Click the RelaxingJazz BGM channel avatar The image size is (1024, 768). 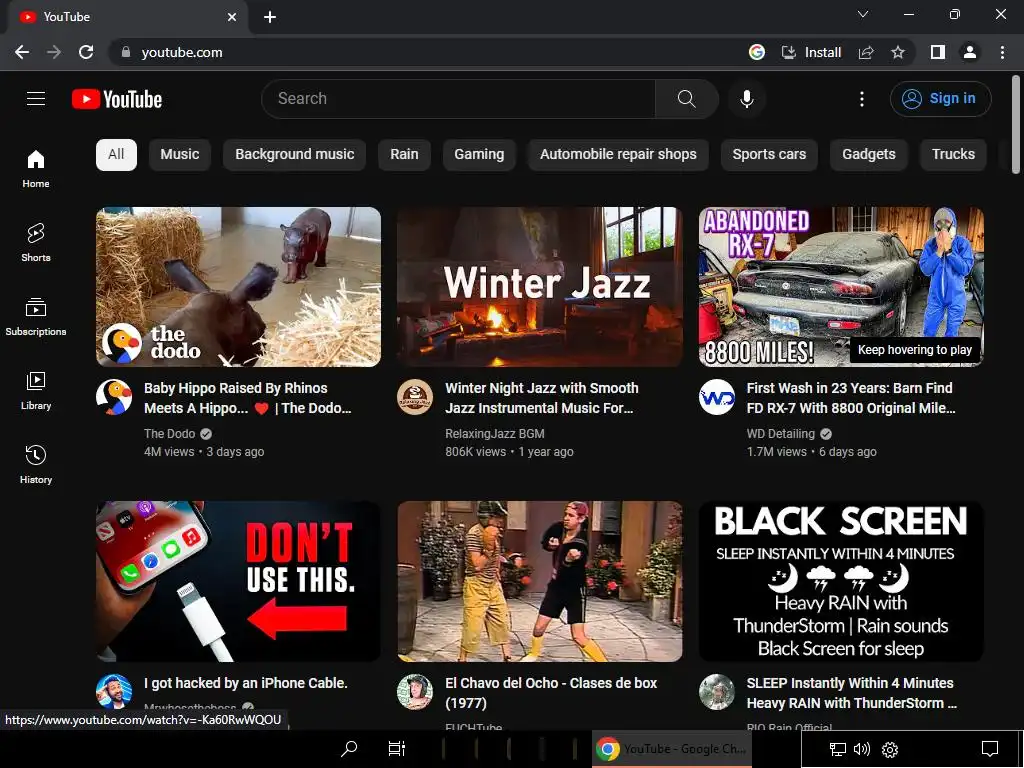coord(415,397)
